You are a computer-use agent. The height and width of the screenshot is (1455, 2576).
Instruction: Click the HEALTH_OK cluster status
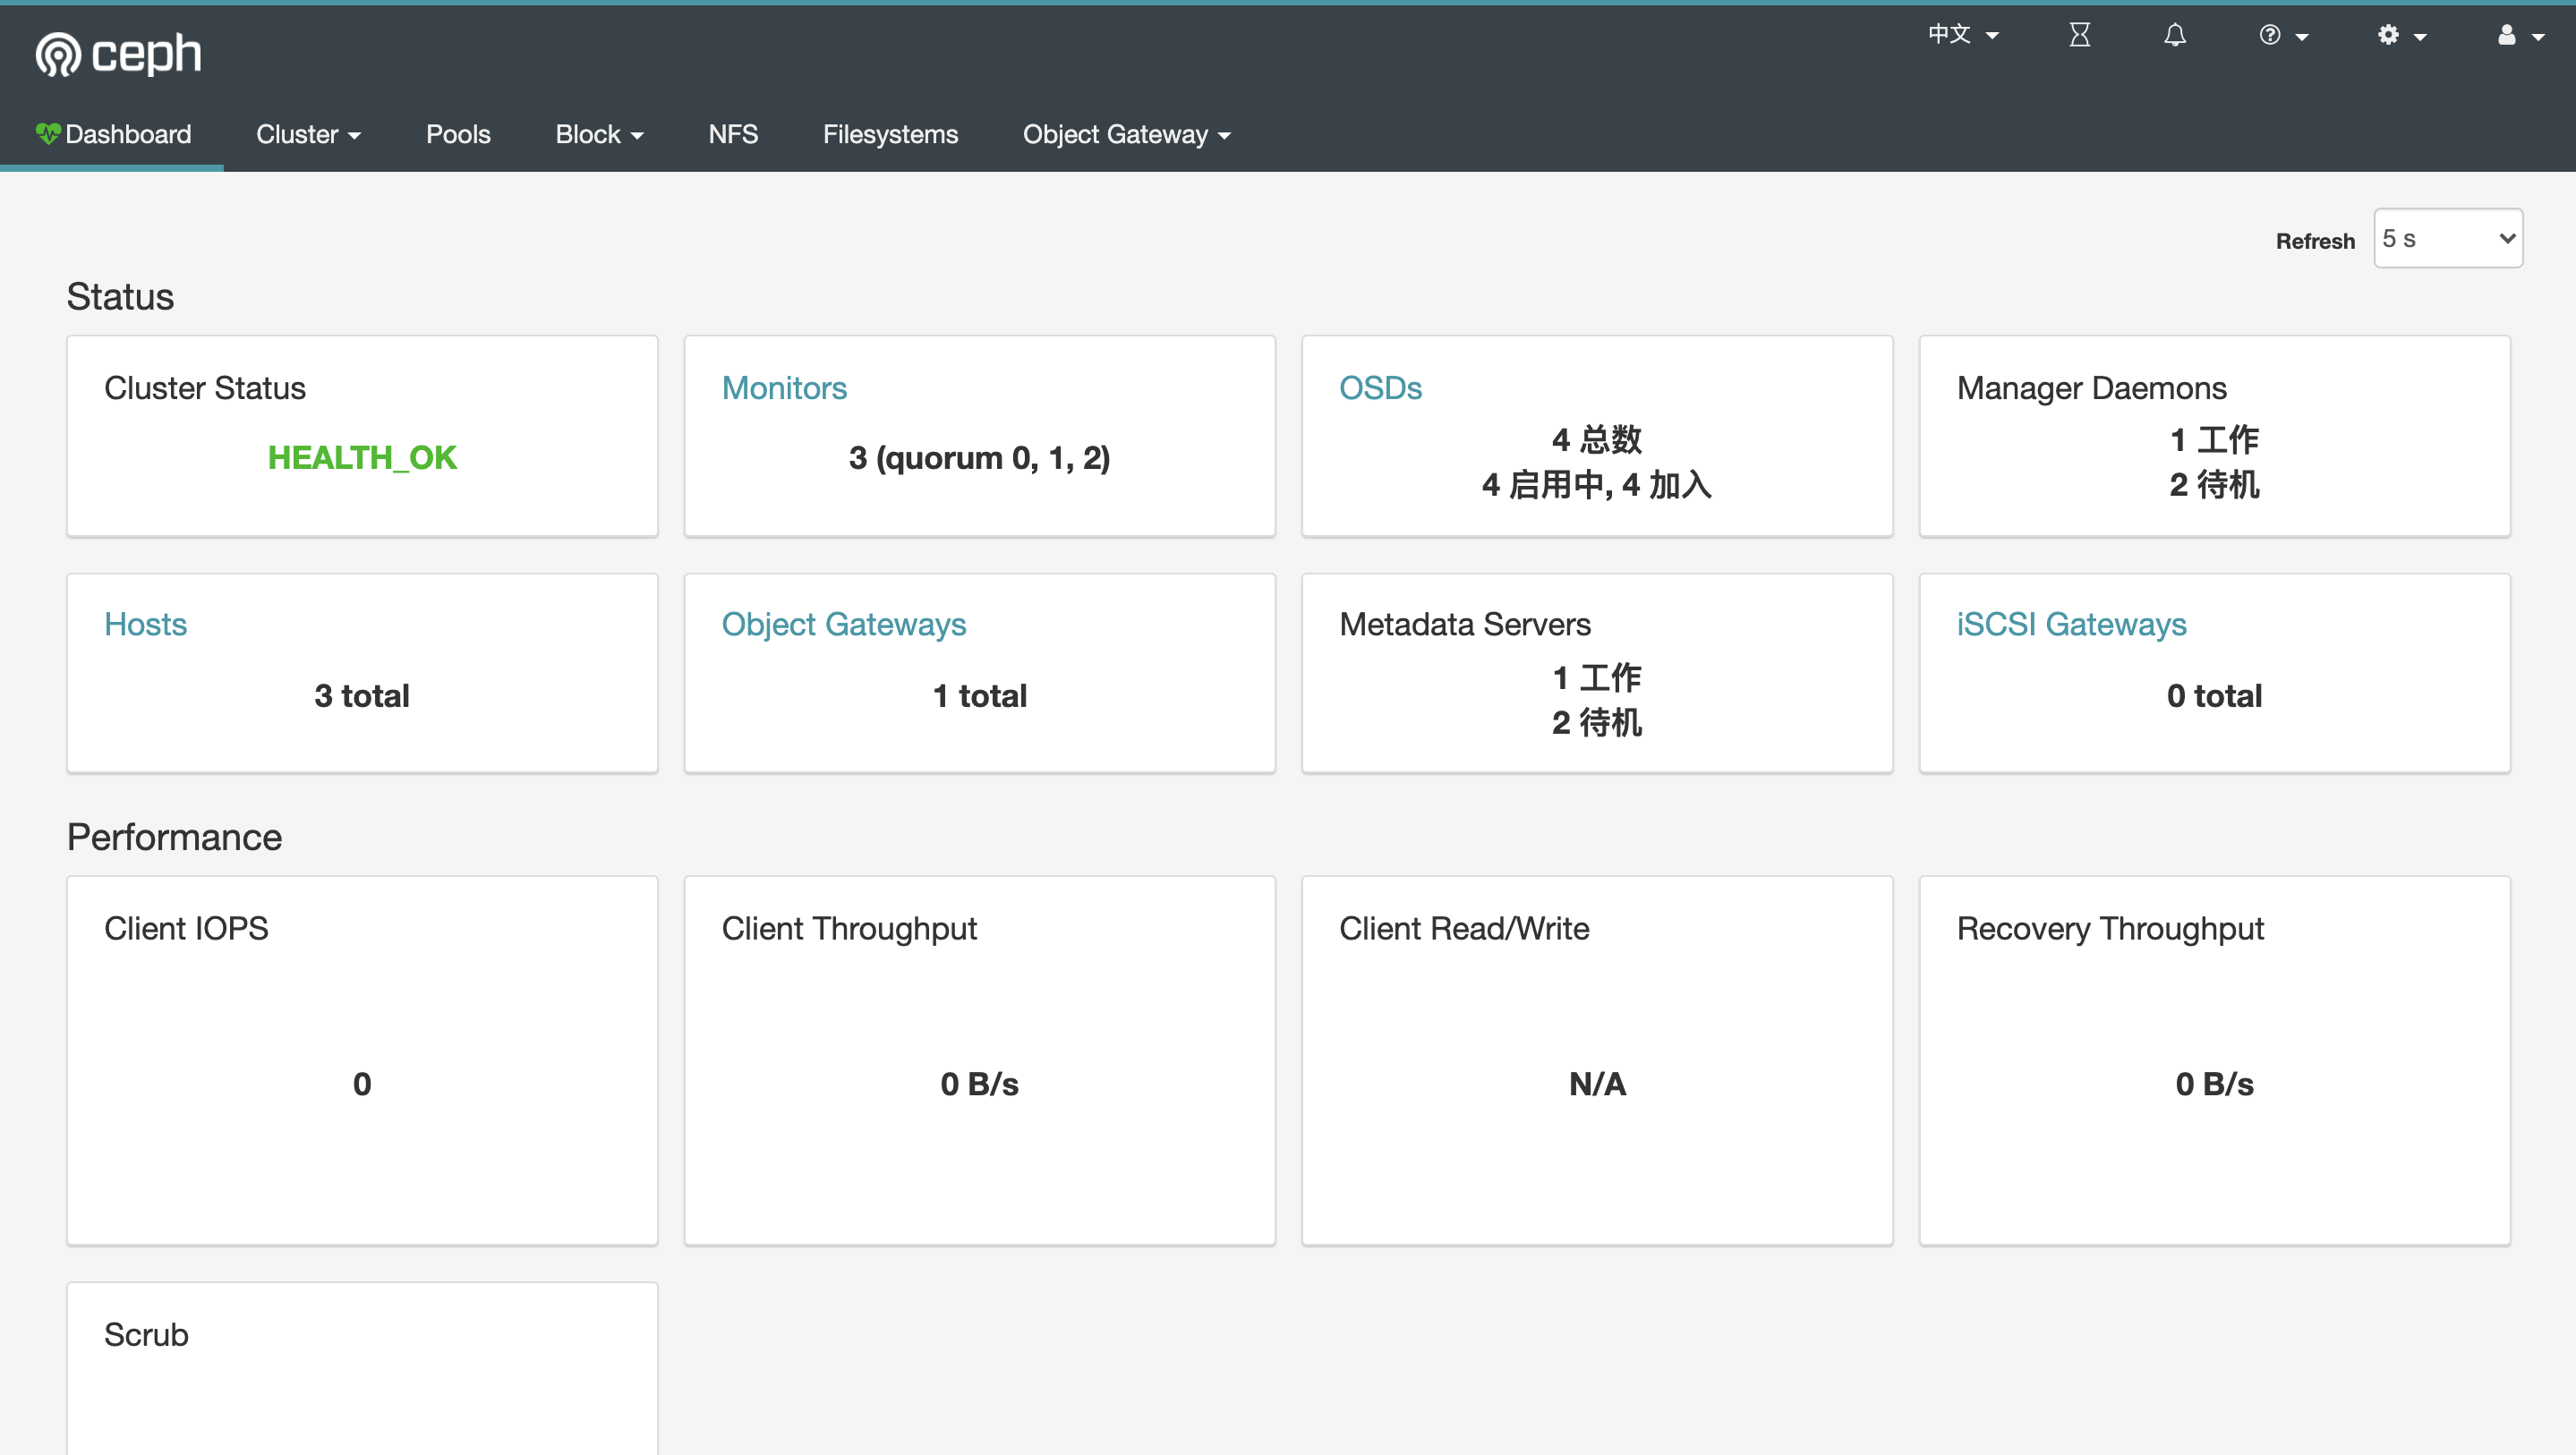click(x=362, y=457)
